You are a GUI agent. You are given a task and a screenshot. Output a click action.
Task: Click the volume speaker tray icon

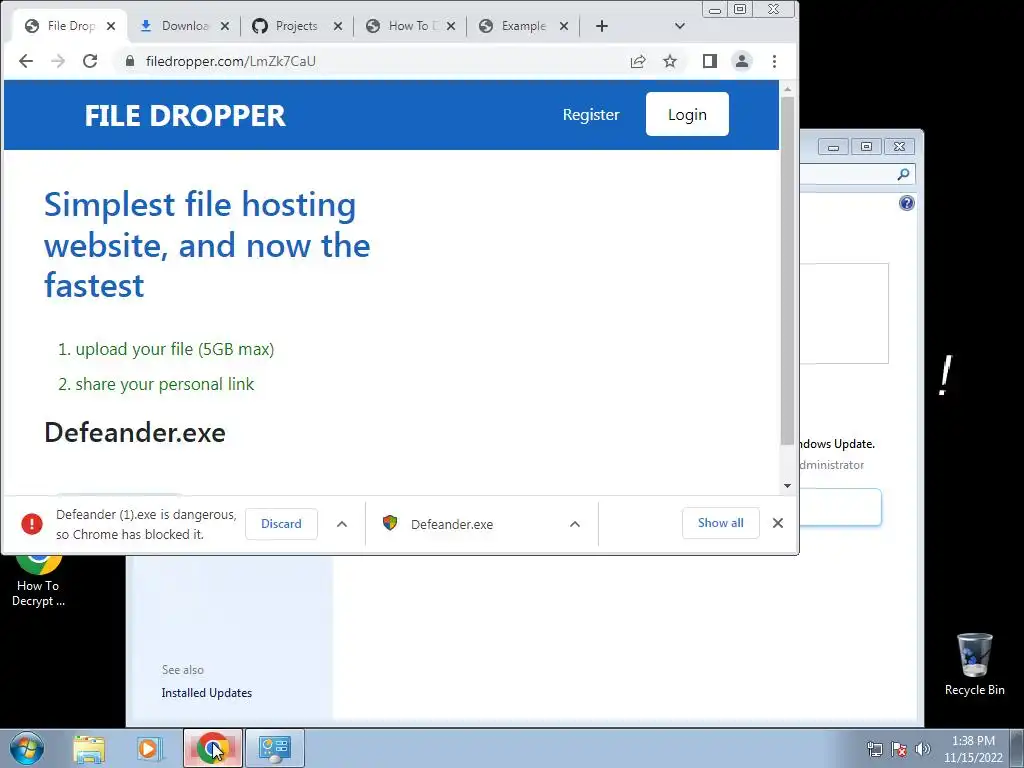(x=923, y=749)
